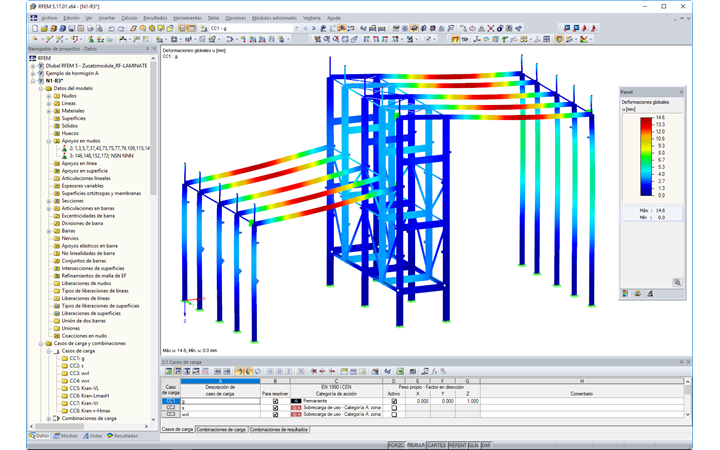
Task: Click black Permanente category swatch for CC1
Action: click(x=296, y=401)
